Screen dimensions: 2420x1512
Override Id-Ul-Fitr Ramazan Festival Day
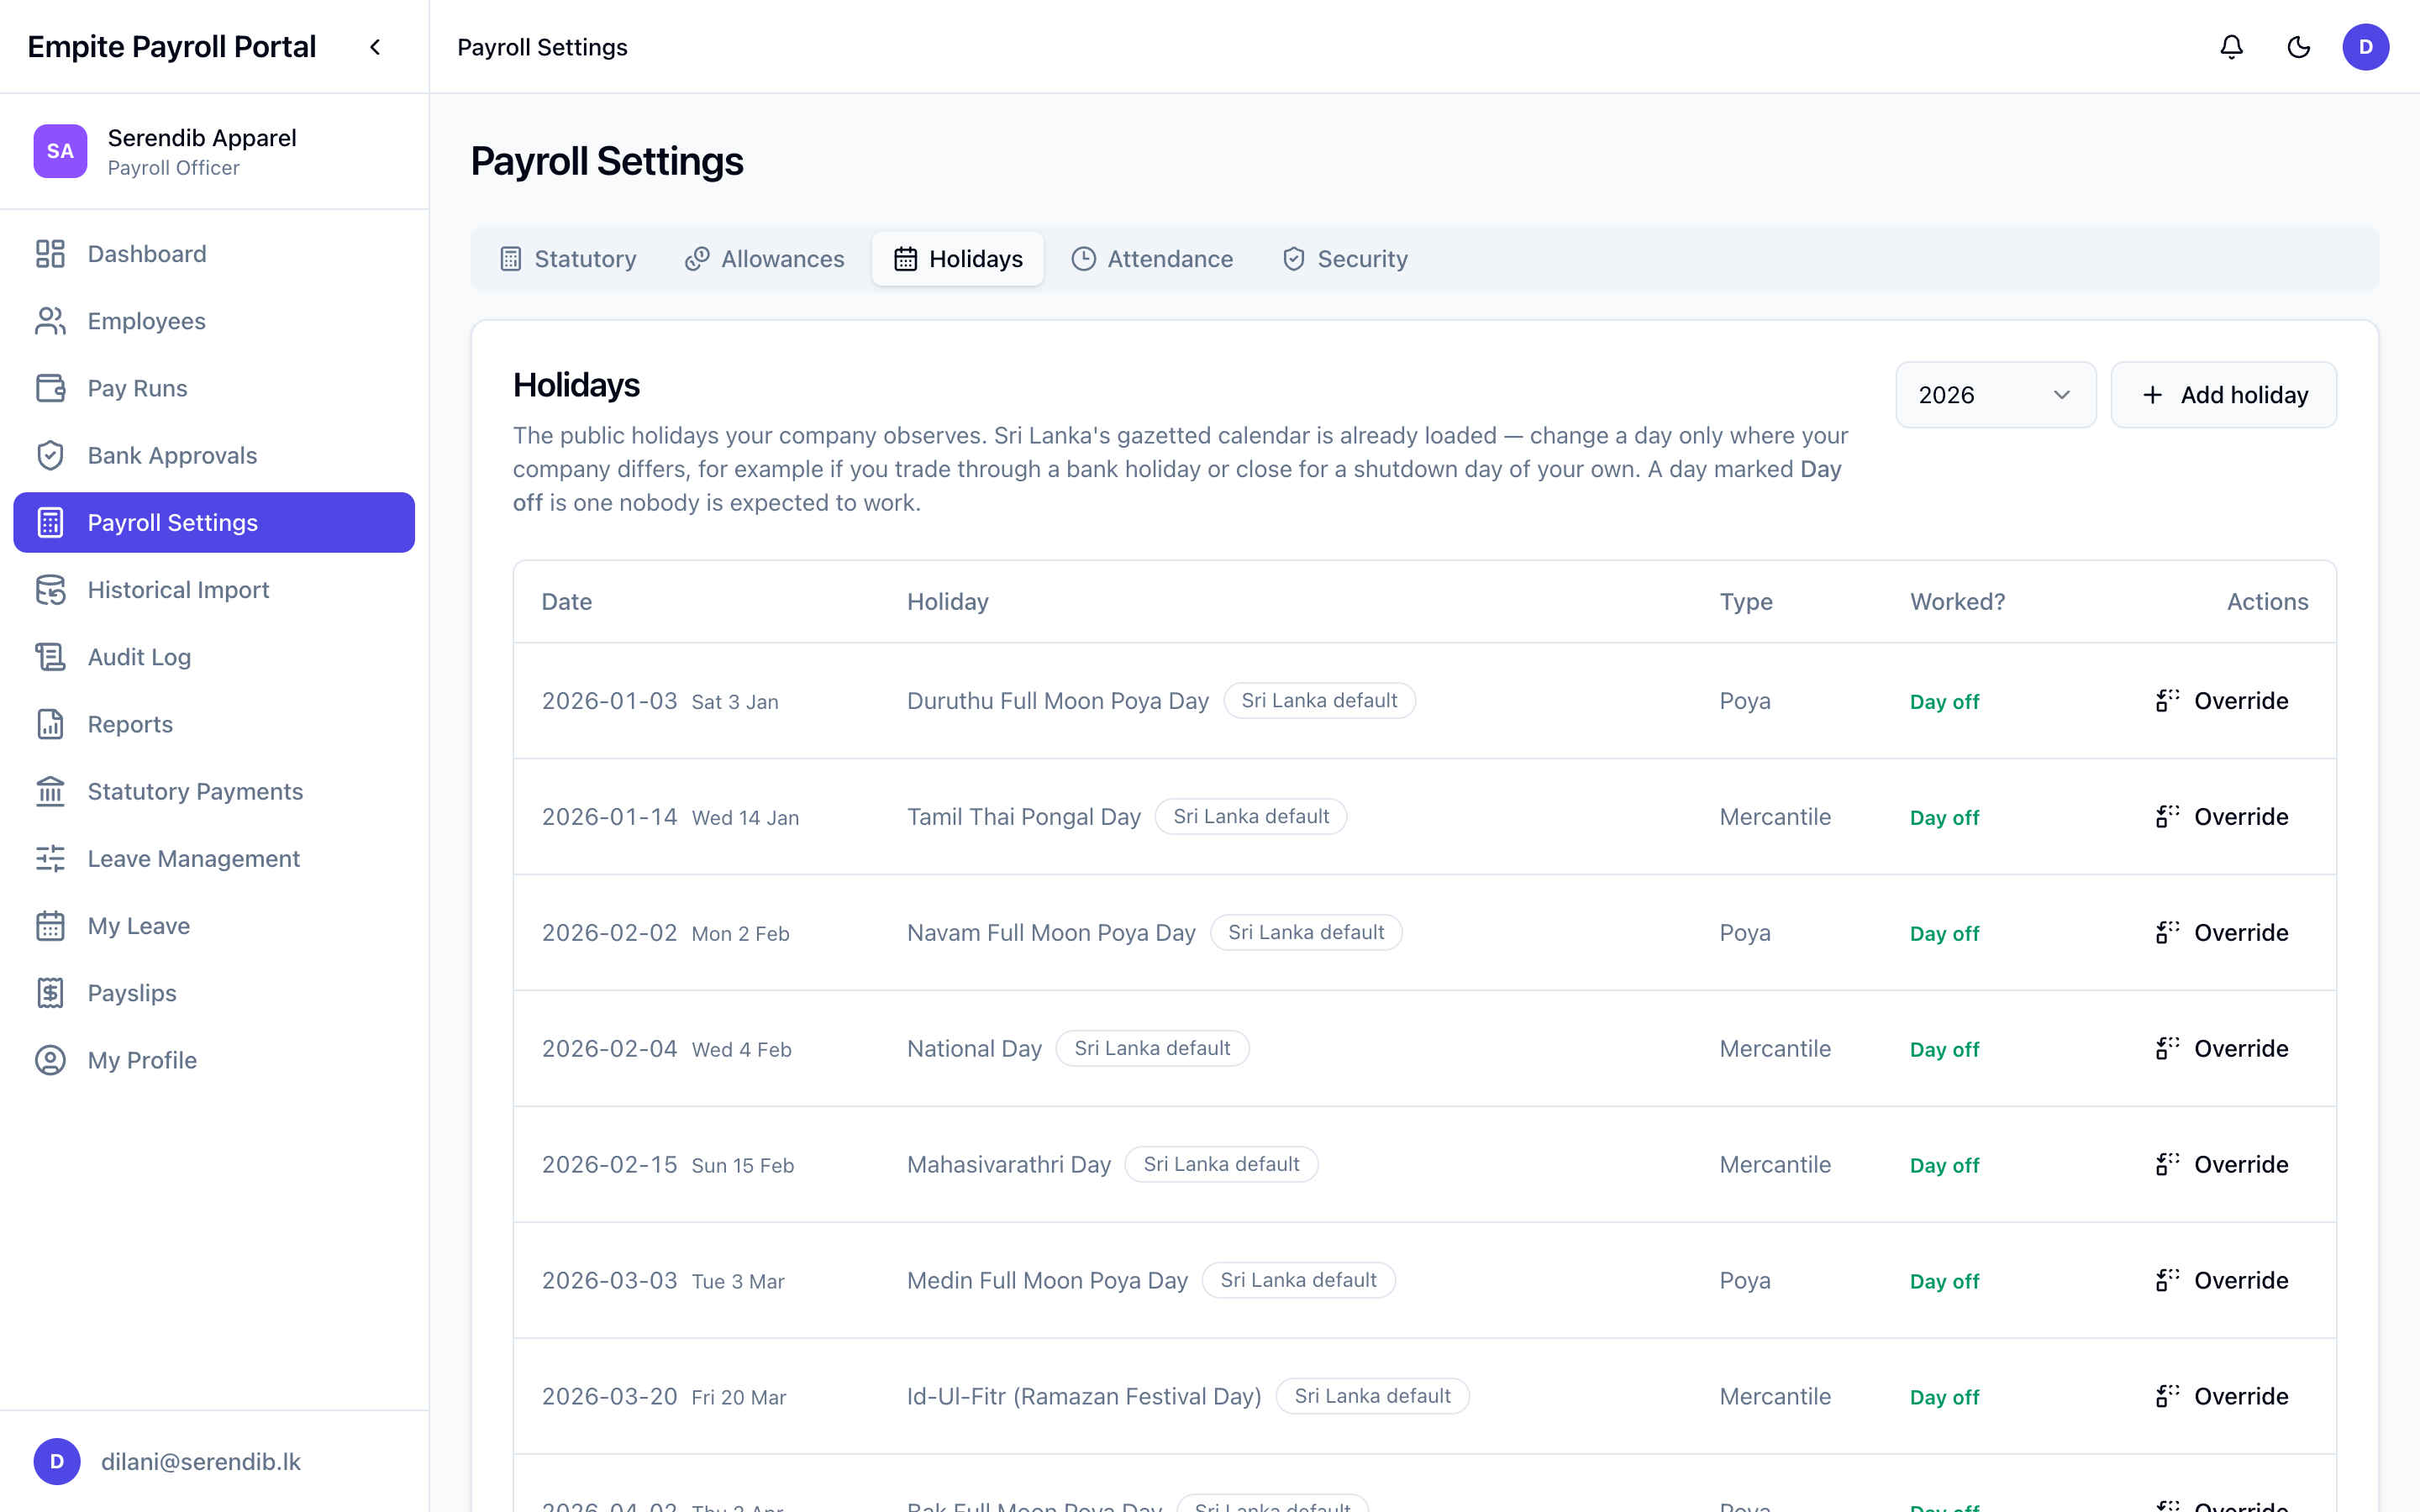click(x=2222, y=1397)
